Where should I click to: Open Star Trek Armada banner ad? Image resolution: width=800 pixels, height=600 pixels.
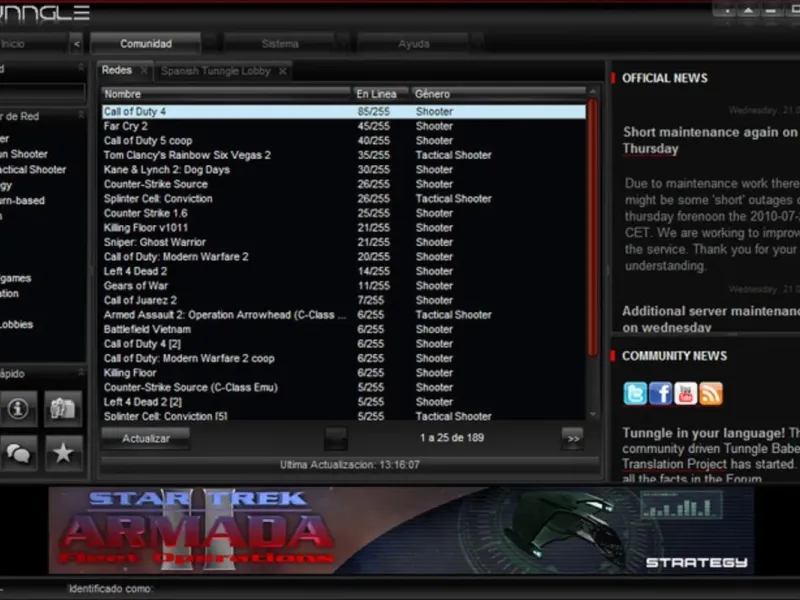pos(402,531)
